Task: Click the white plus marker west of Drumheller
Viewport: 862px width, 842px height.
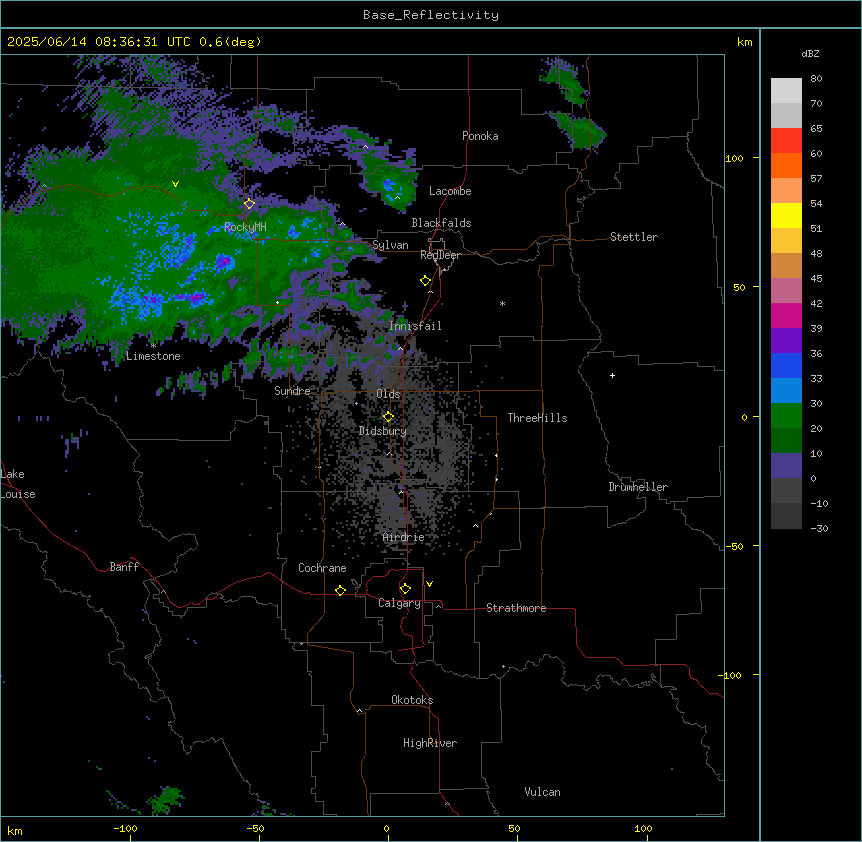Action: coord(612,375)
